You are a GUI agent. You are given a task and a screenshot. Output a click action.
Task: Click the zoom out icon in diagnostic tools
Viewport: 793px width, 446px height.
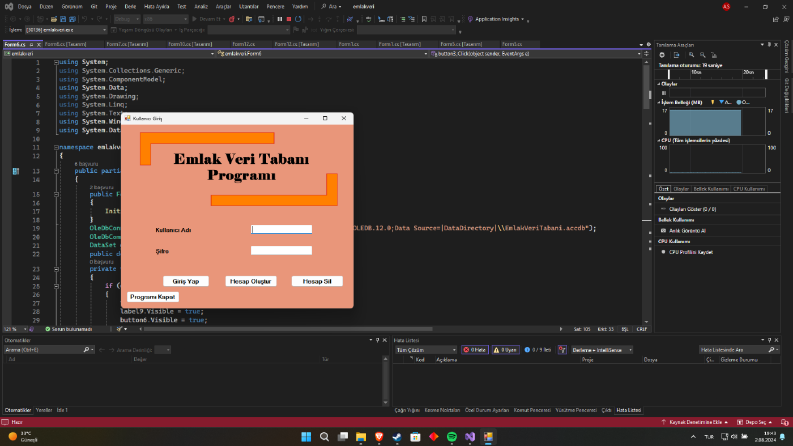coord(702,55)
